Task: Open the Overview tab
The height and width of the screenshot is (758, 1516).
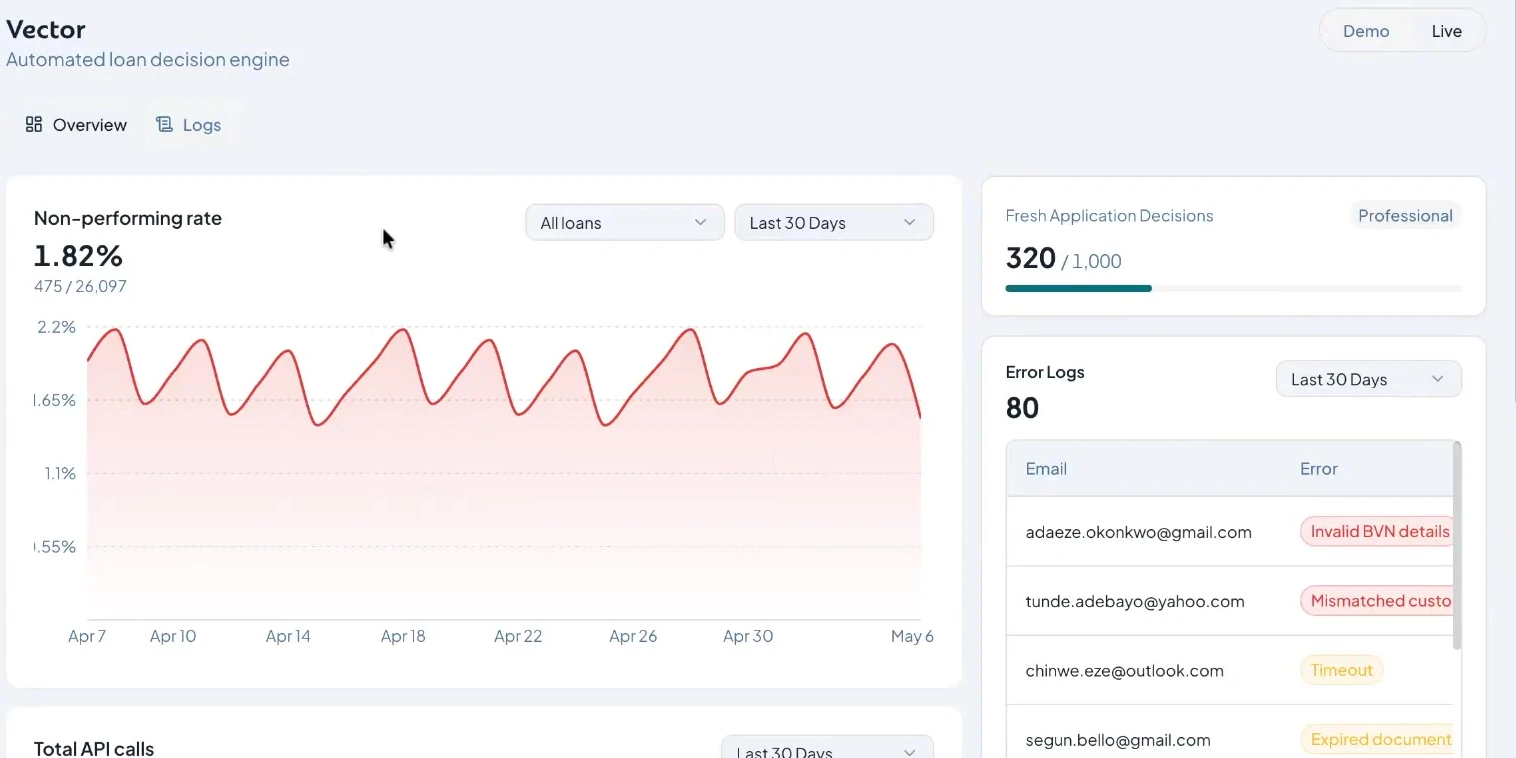Action: point(76,125)
